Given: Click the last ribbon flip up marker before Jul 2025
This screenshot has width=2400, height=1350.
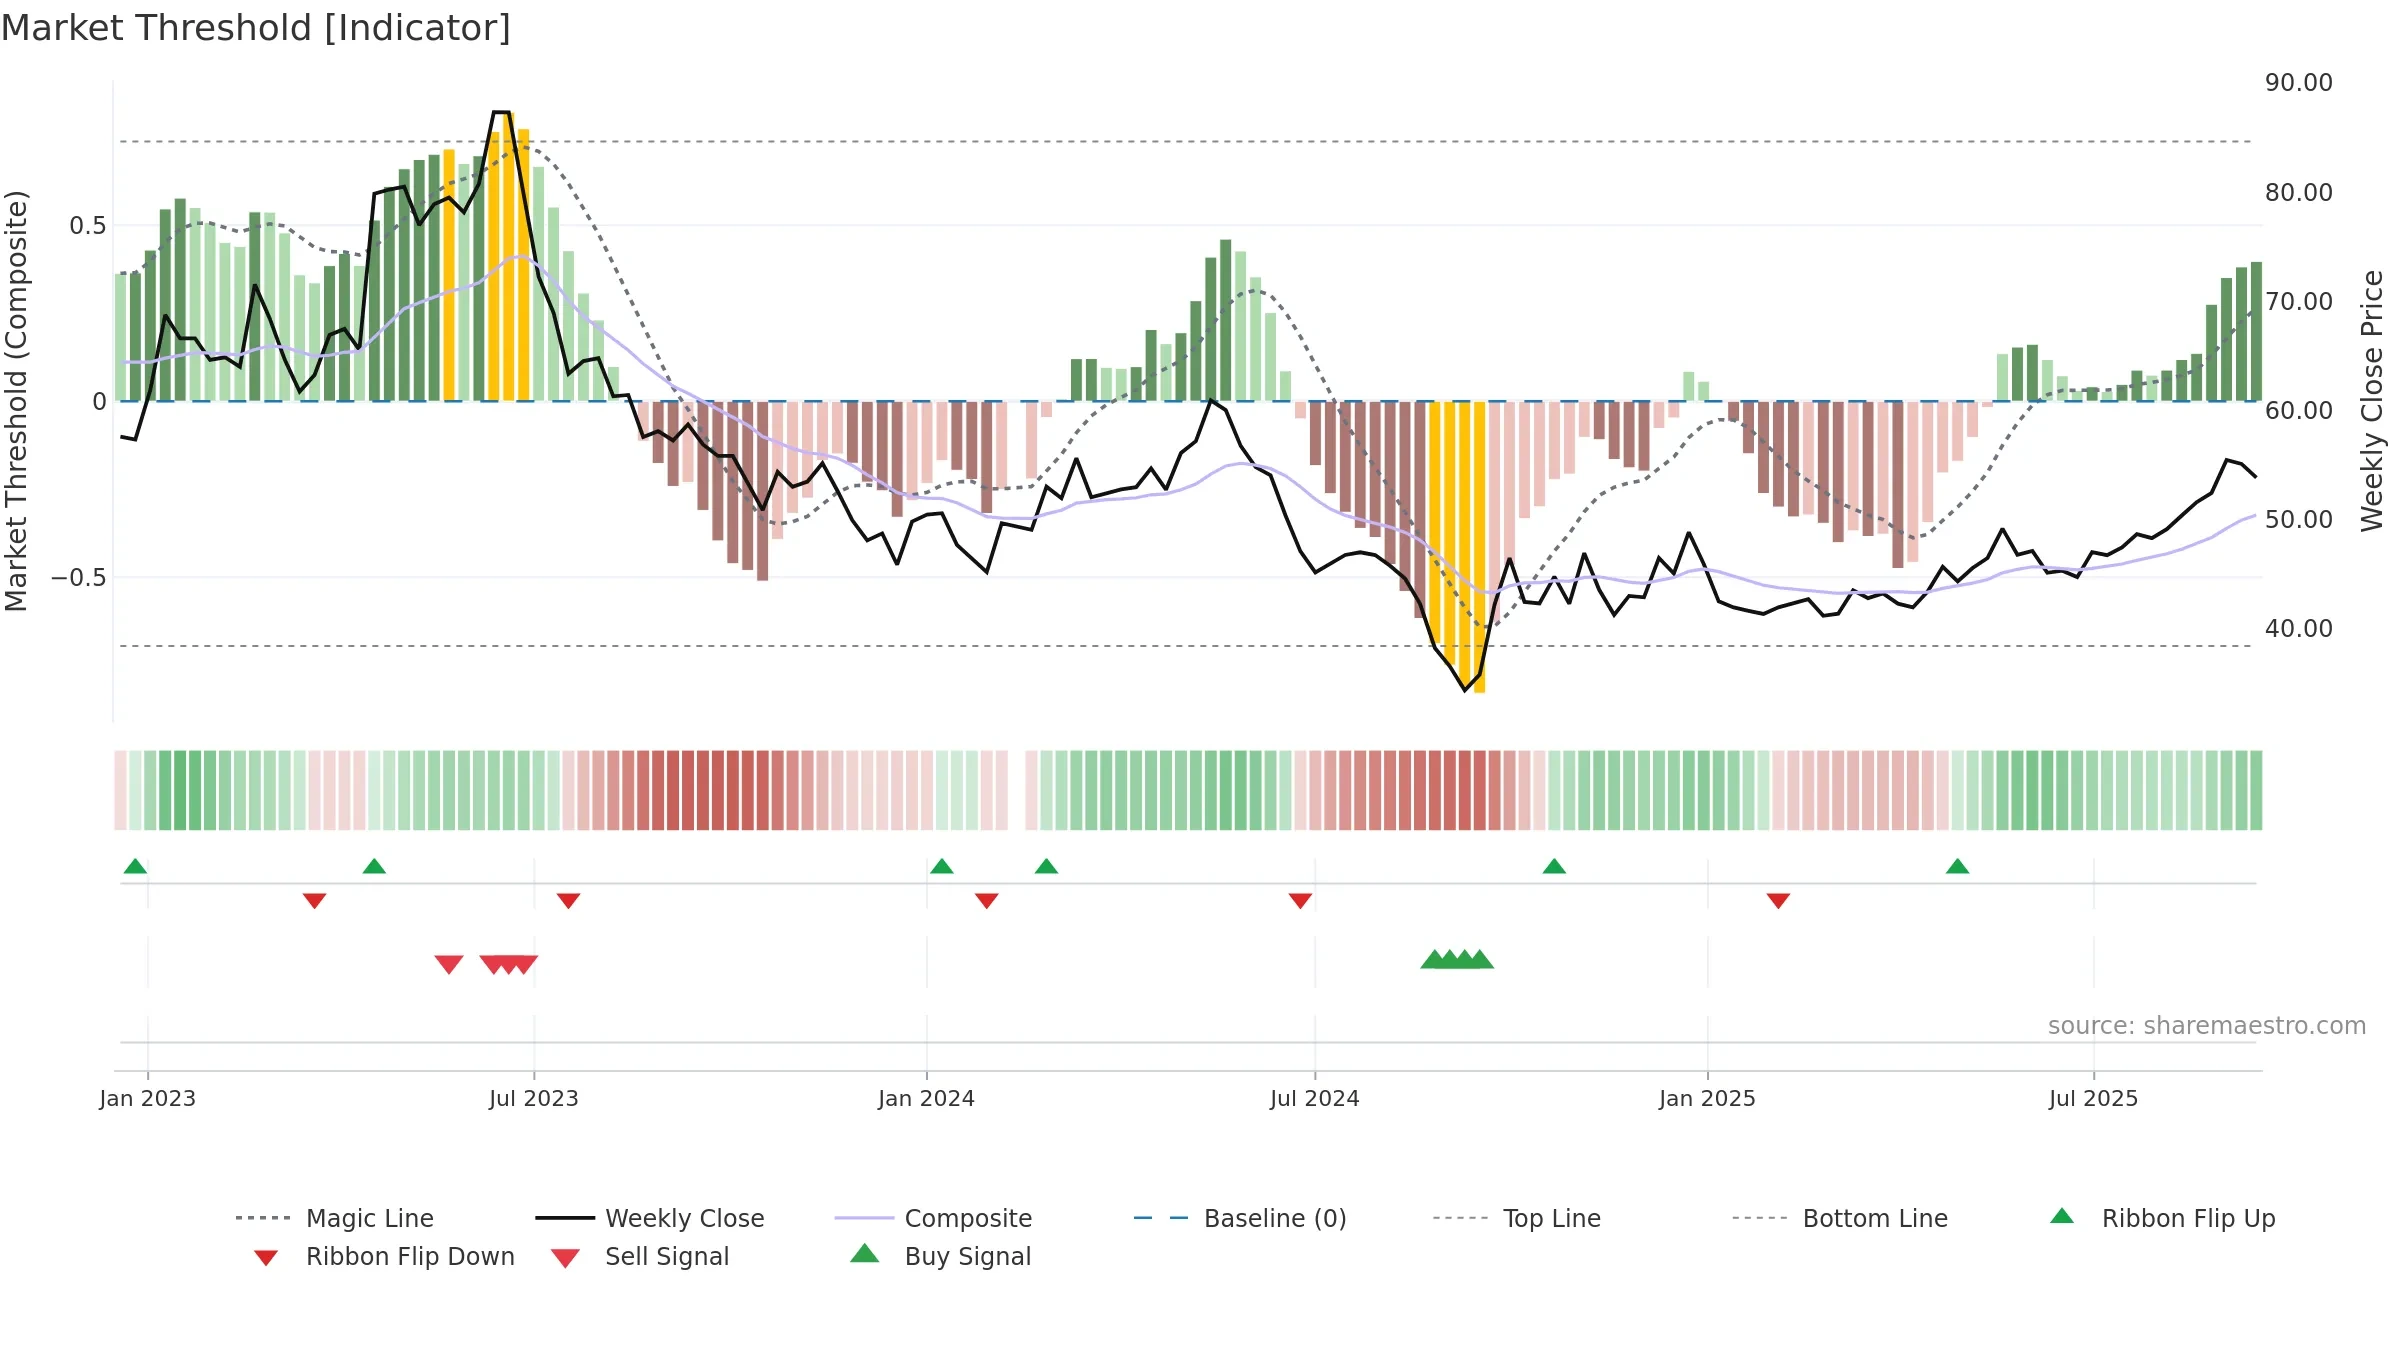Looking at the screenshot, I should click(x=1957, y=866).
